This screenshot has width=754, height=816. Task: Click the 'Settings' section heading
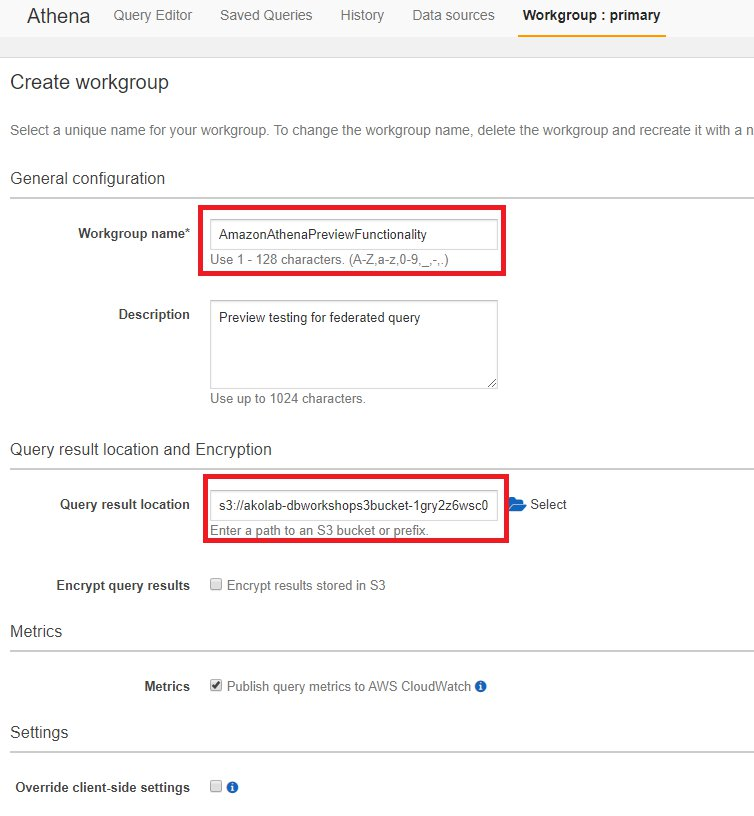pyautogui.click(x=39, y=732)
